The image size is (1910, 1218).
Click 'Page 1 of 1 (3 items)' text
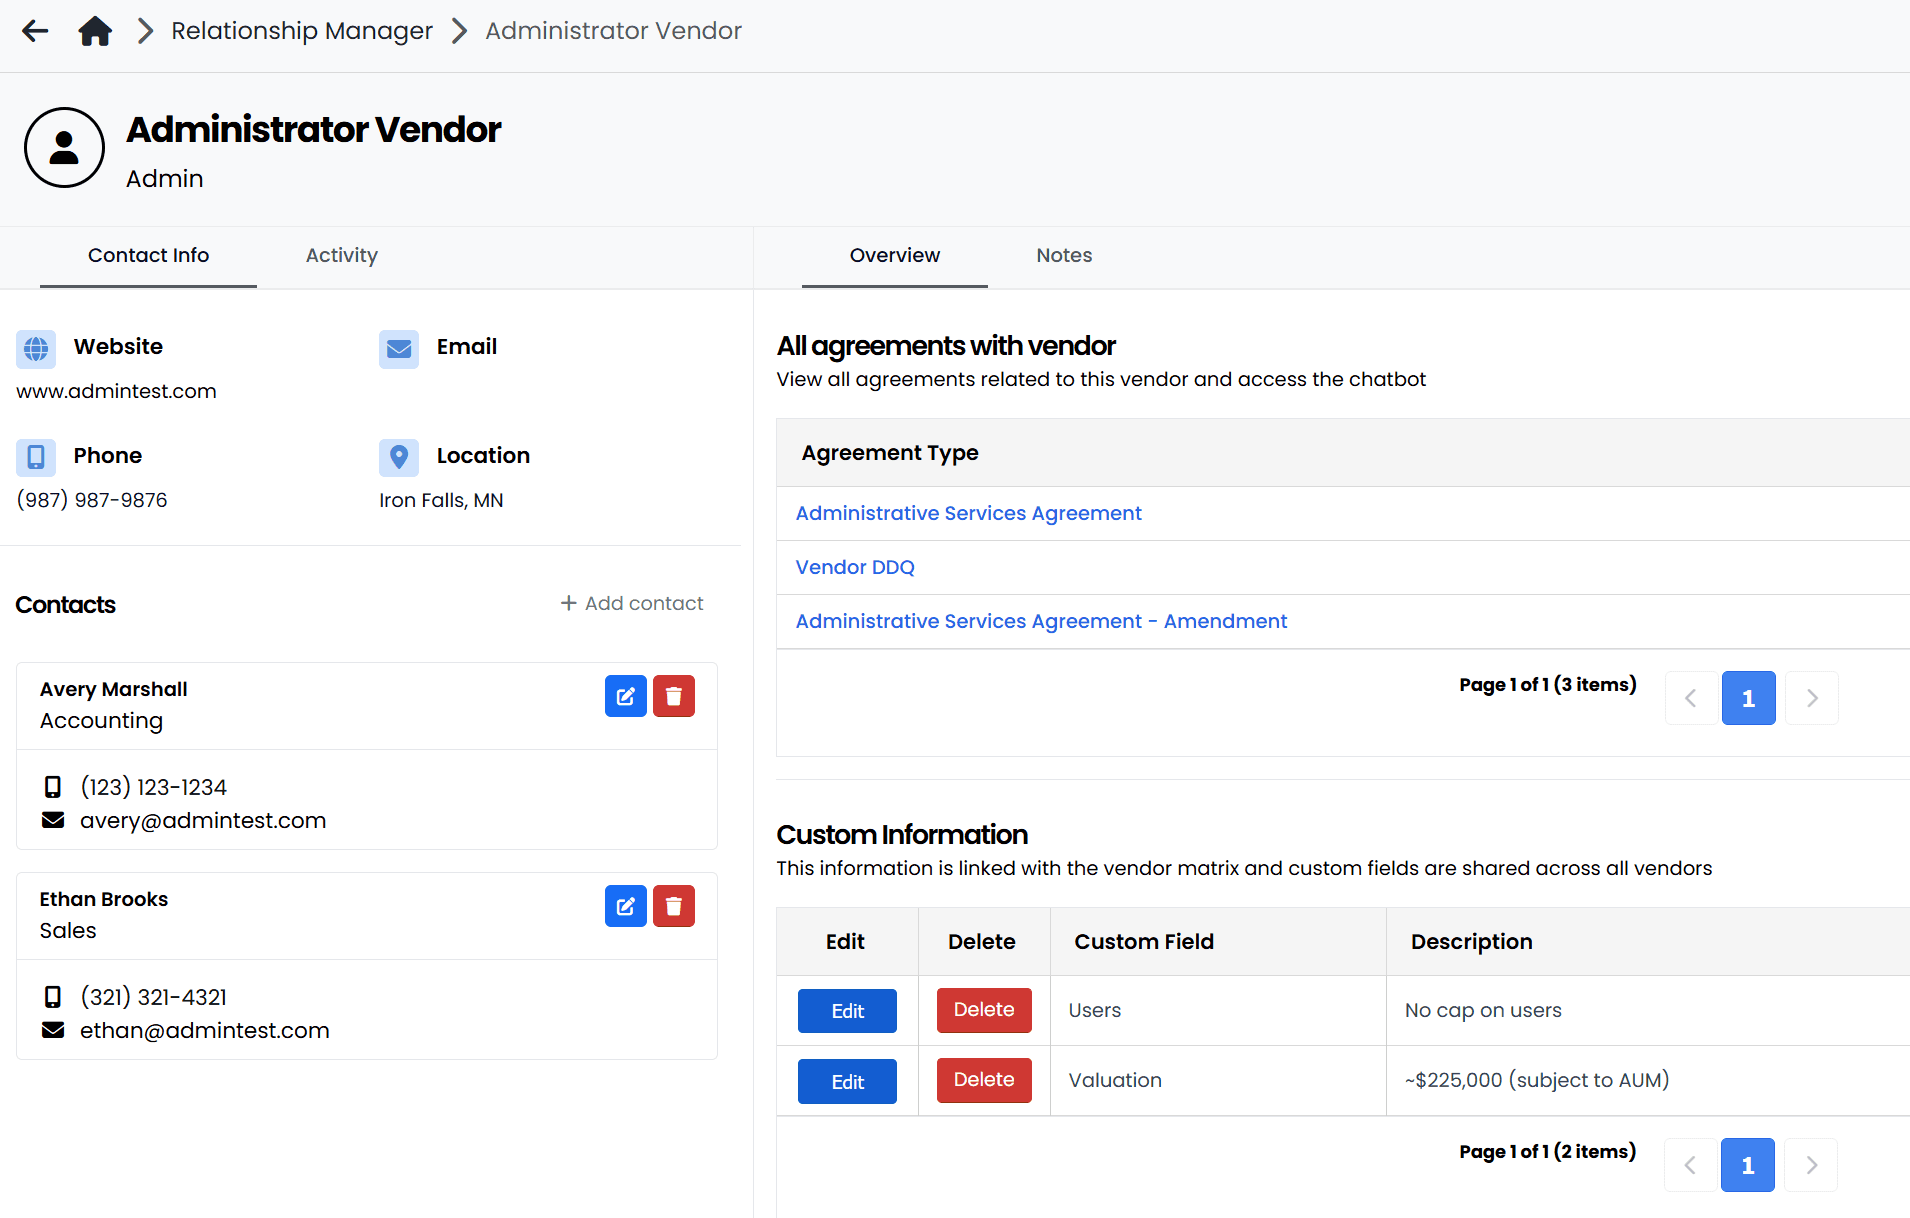1548,684
